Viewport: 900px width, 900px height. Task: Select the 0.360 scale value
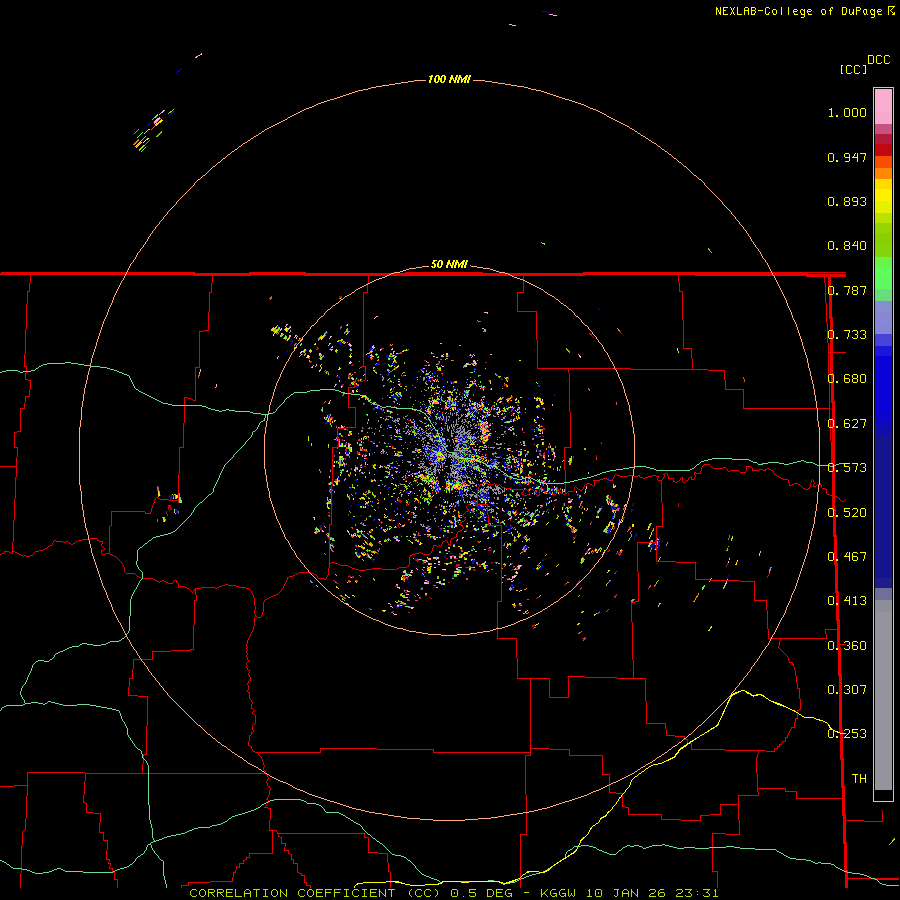pos(847,646)
